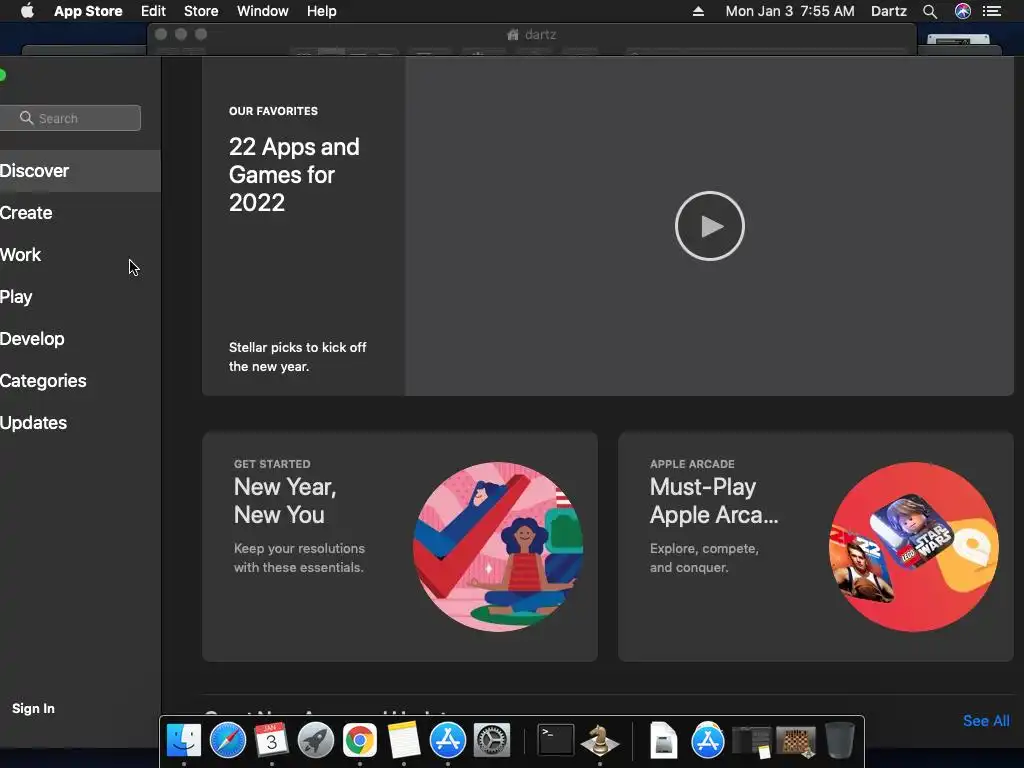The height and width of the screenshot is (768, 1024).
Task: Open Updates in the sidebar
Action: pos(80,423)
